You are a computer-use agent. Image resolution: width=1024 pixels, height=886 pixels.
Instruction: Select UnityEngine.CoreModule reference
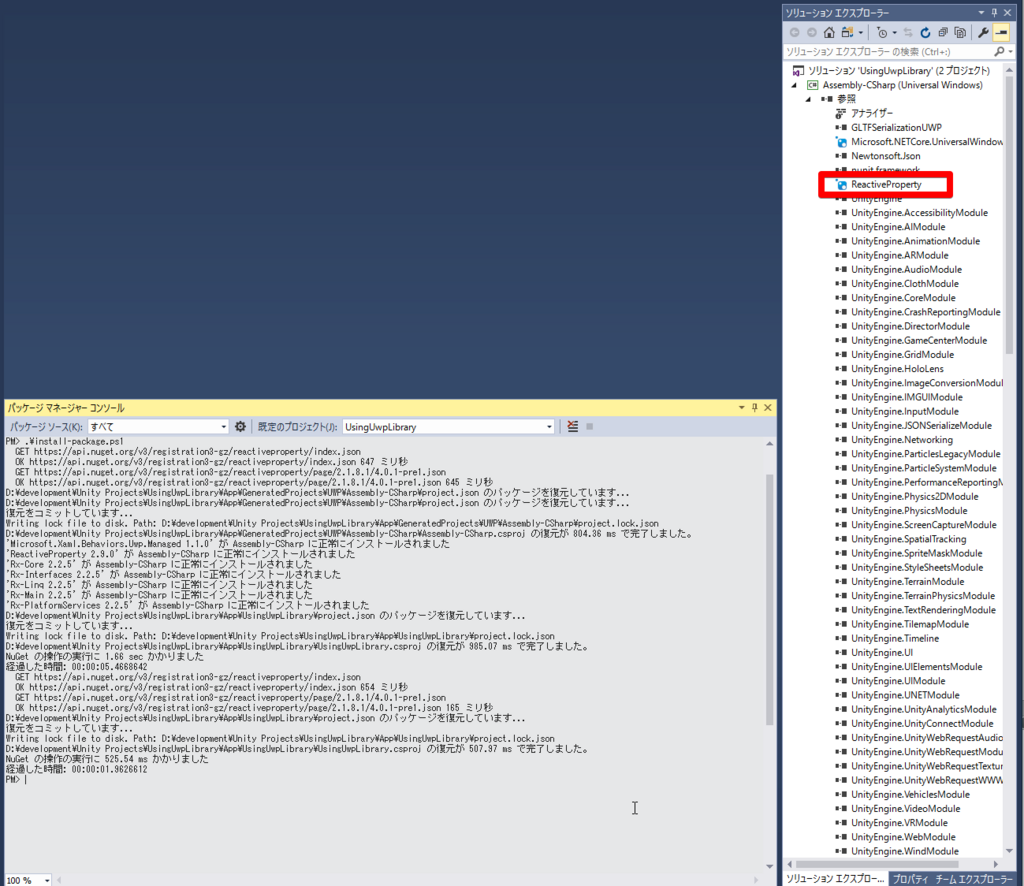[903, 298]
